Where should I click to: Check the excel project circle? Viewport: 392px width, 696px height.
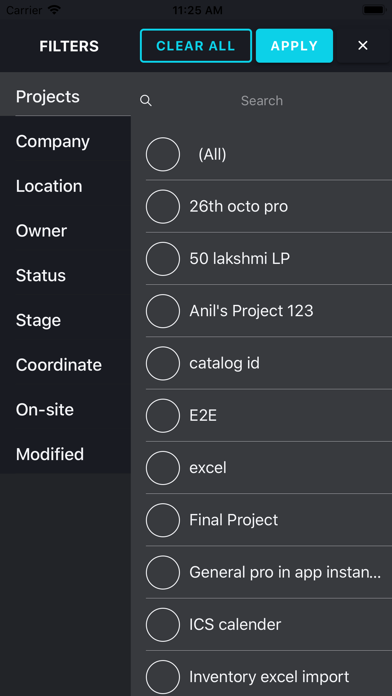163,468
